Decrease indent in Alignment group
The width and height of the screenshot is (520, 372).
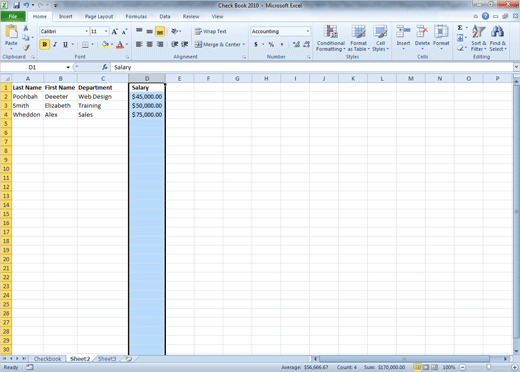174,44
